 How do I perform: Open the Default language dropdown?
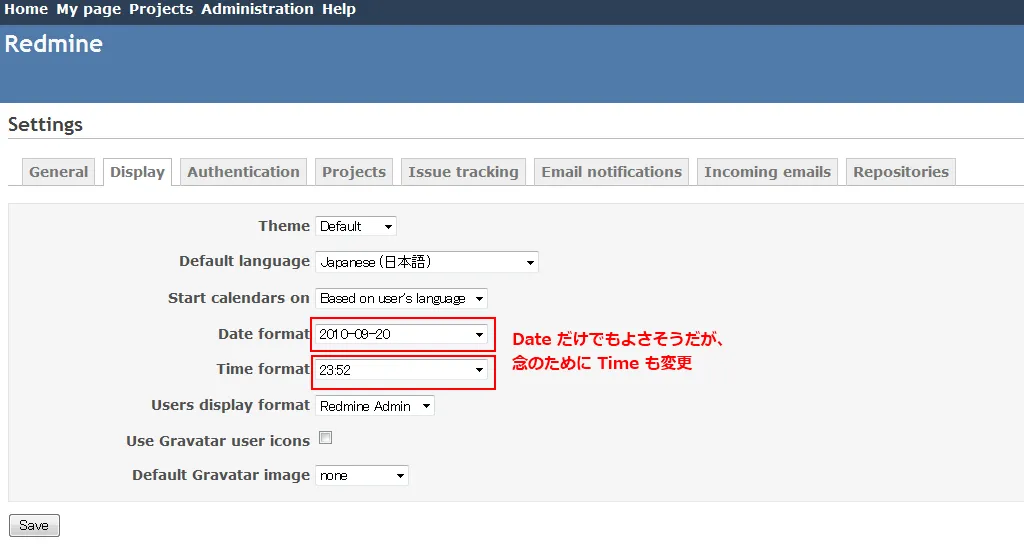(x=426, y=262)
